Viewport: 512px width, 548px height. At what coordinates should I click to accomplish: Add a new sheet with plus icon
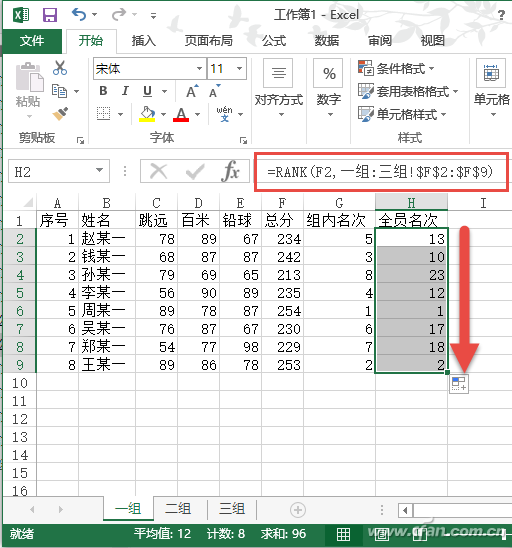[298, 510]
